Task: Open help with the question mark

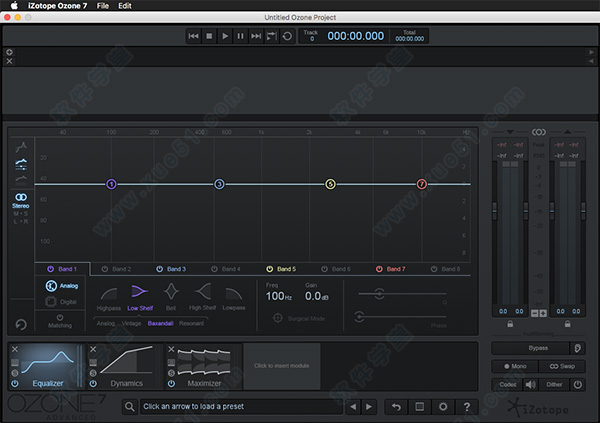Action: (x=466, y=407)
